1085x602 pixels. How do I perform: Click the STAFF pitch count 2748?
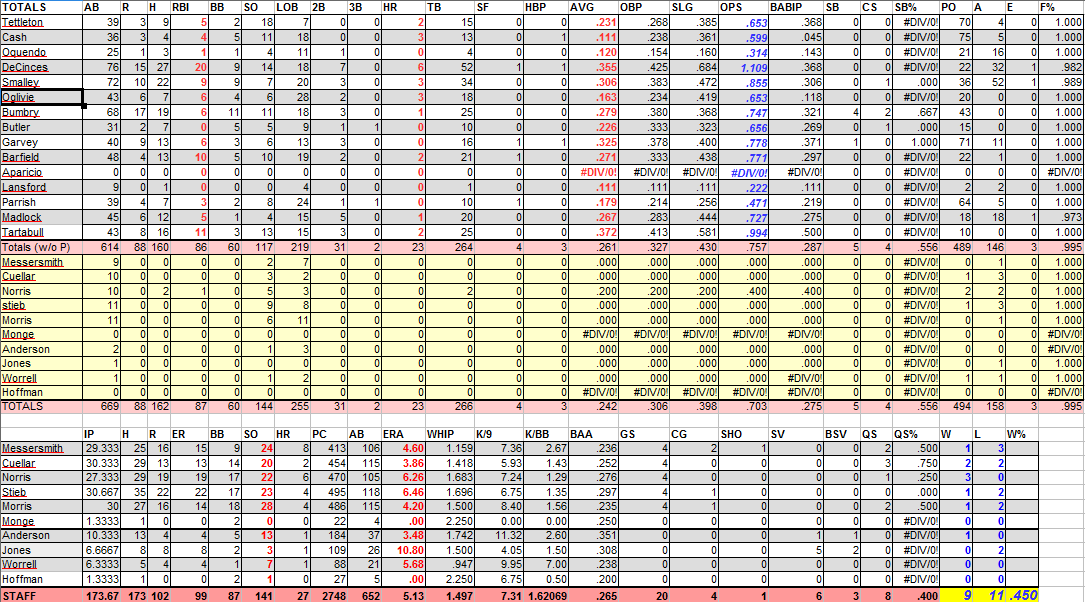[328, 596]
